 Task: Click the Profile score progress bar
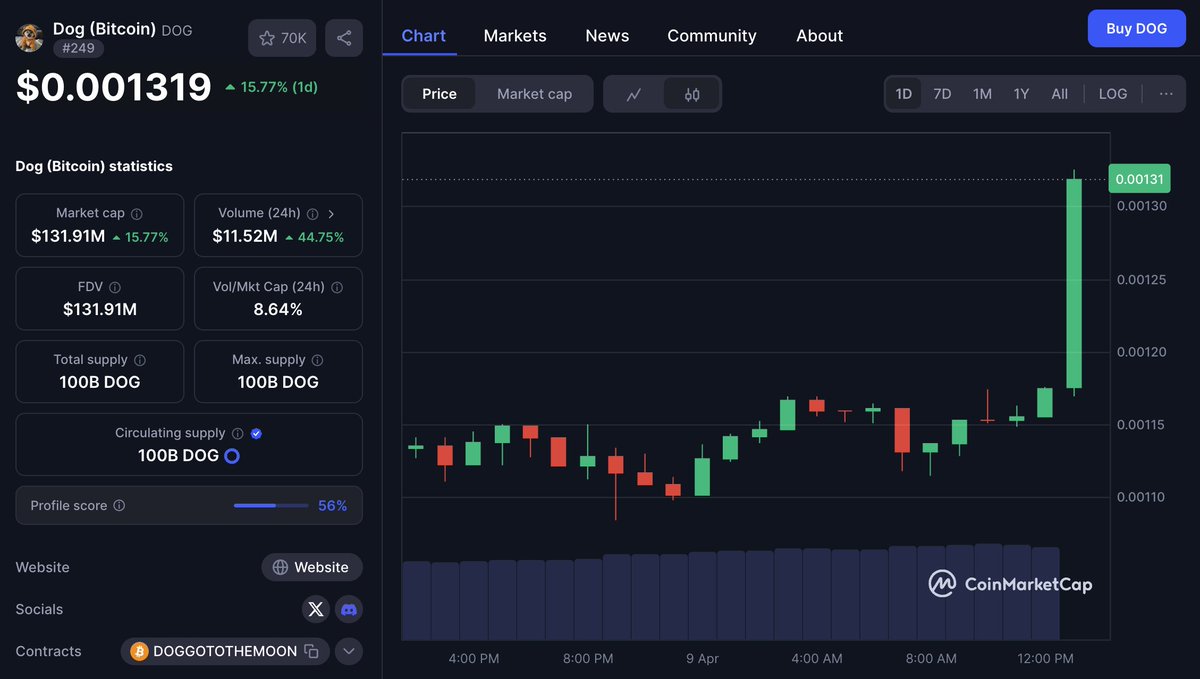click(270, 505)
